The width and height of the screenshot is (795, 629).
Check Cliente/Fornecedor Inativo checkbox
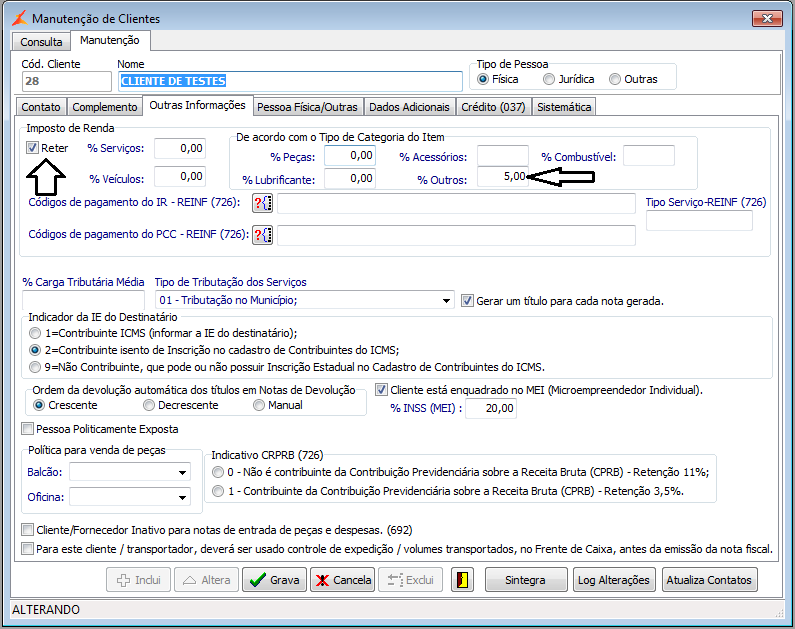(x=27, y=530)
